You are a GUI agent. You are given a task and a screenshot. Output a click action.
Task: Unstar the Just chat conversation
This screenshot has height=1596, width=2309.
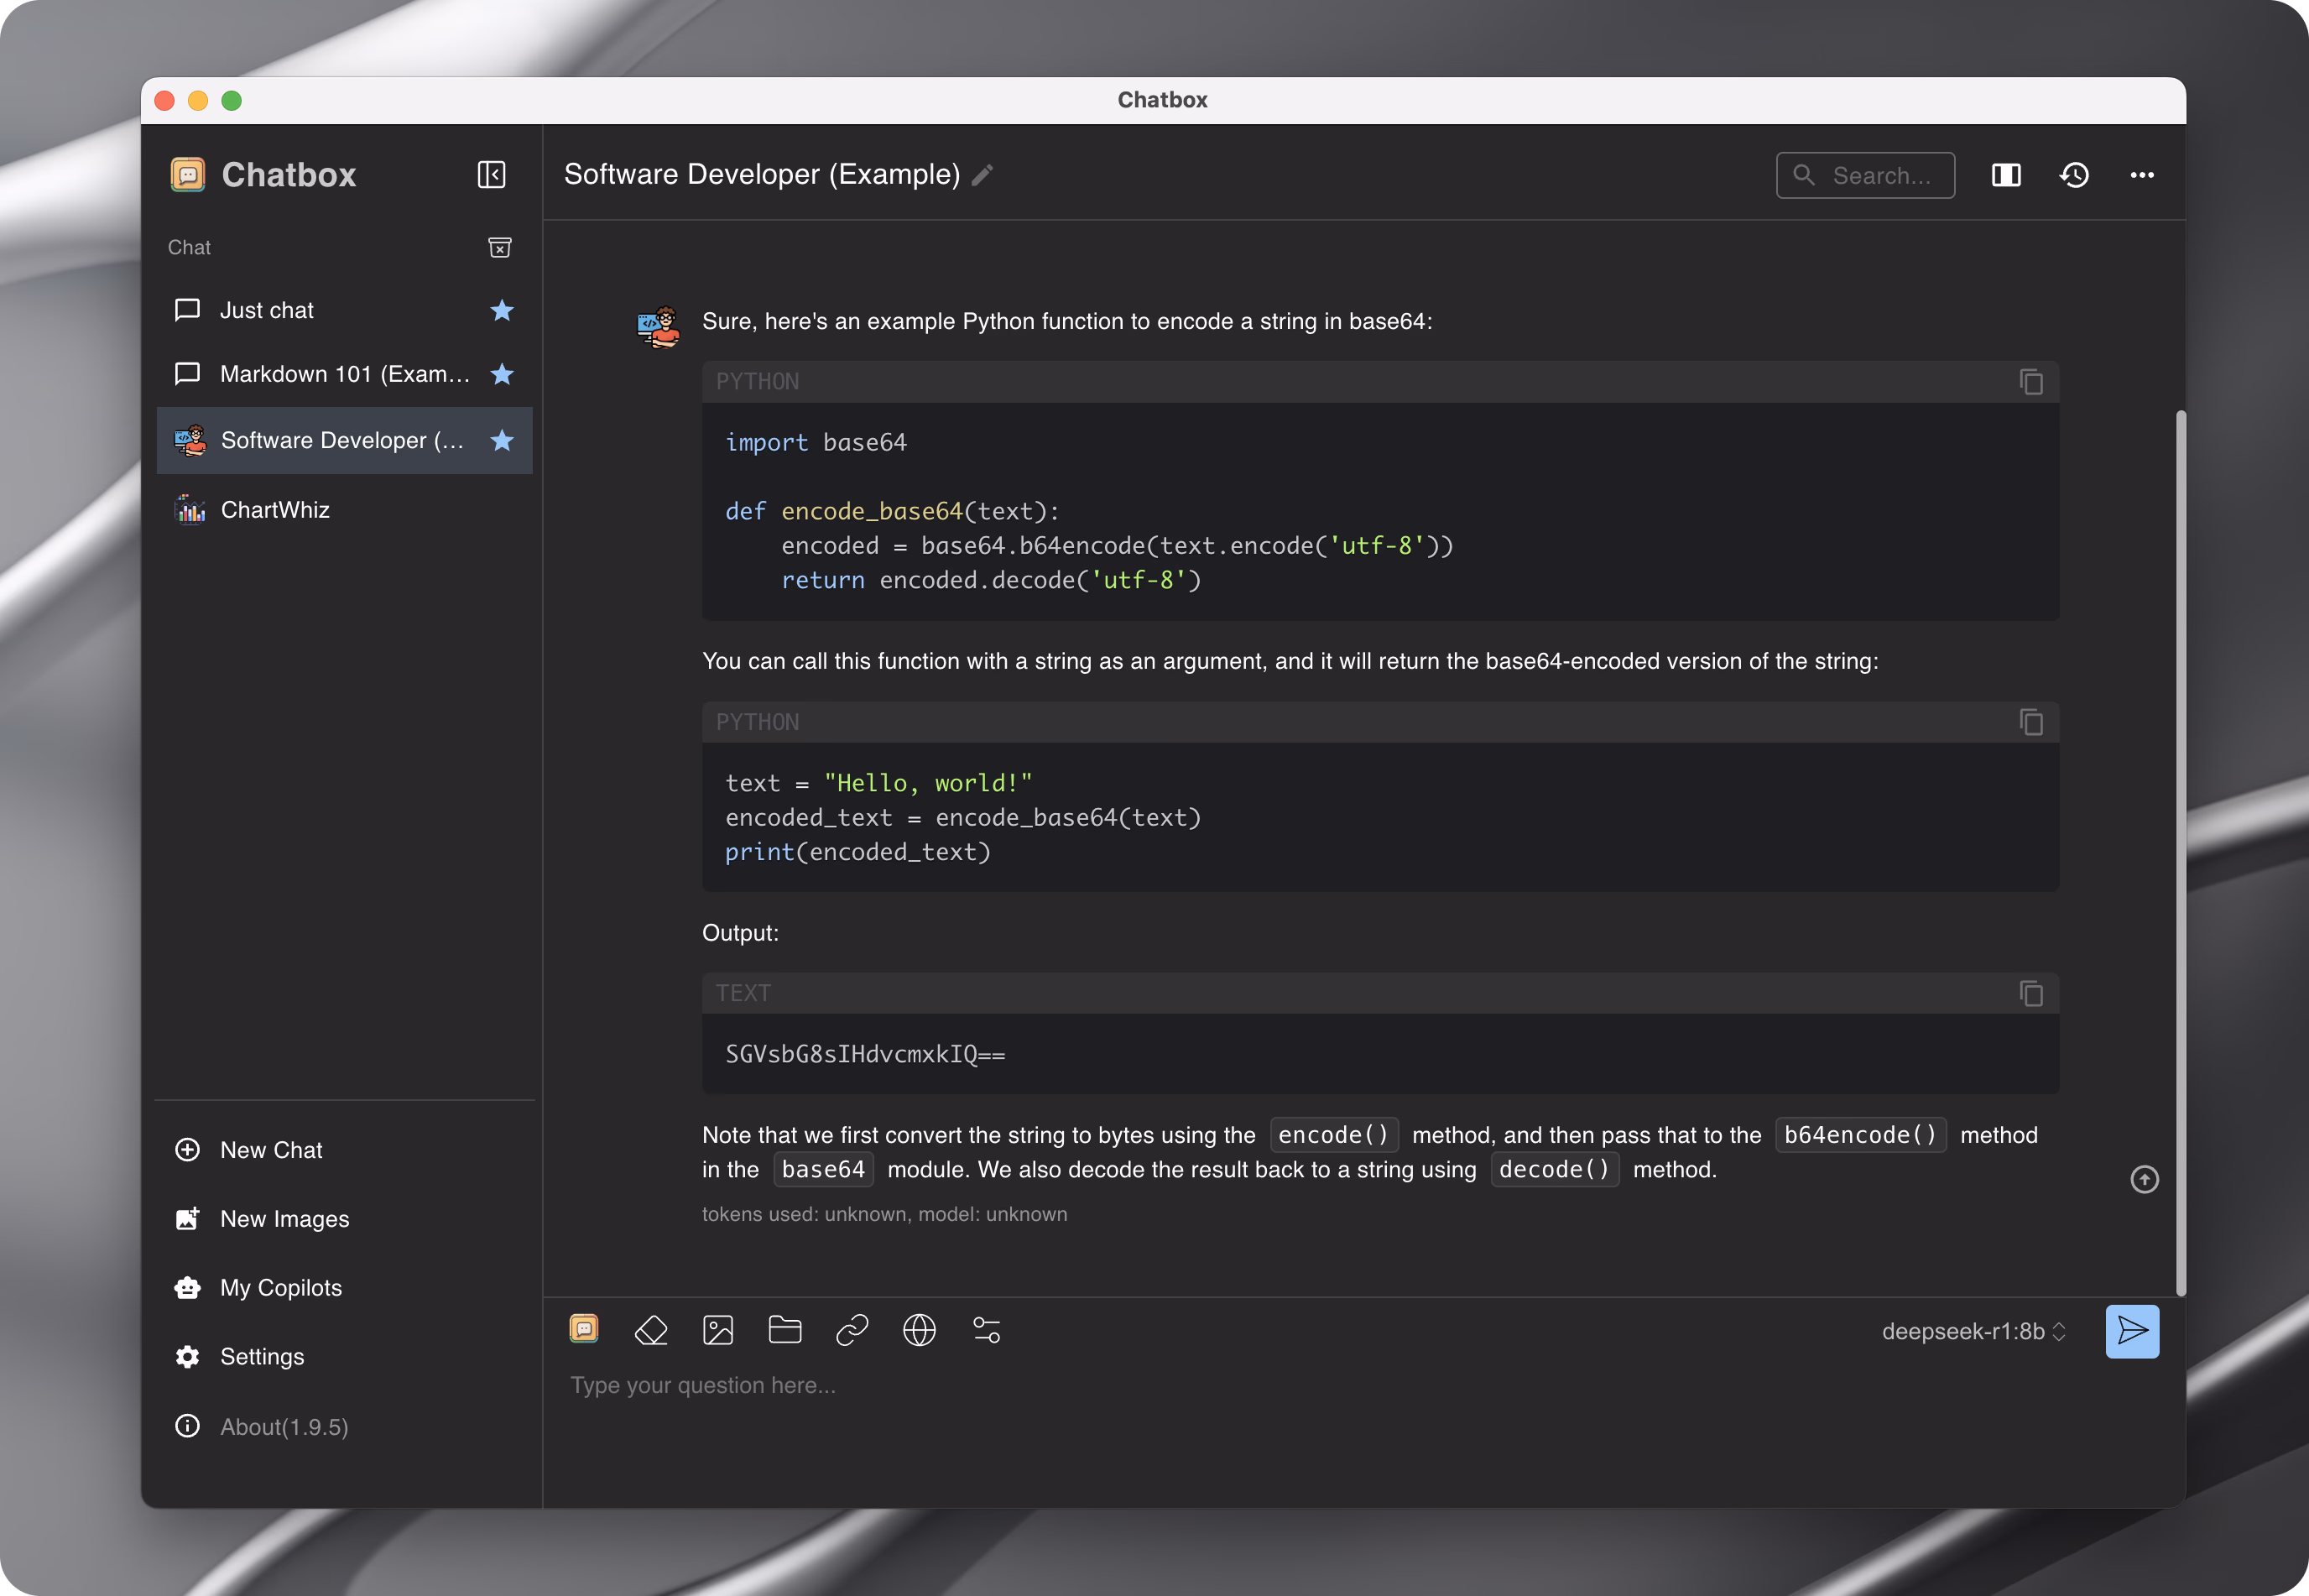502,311
